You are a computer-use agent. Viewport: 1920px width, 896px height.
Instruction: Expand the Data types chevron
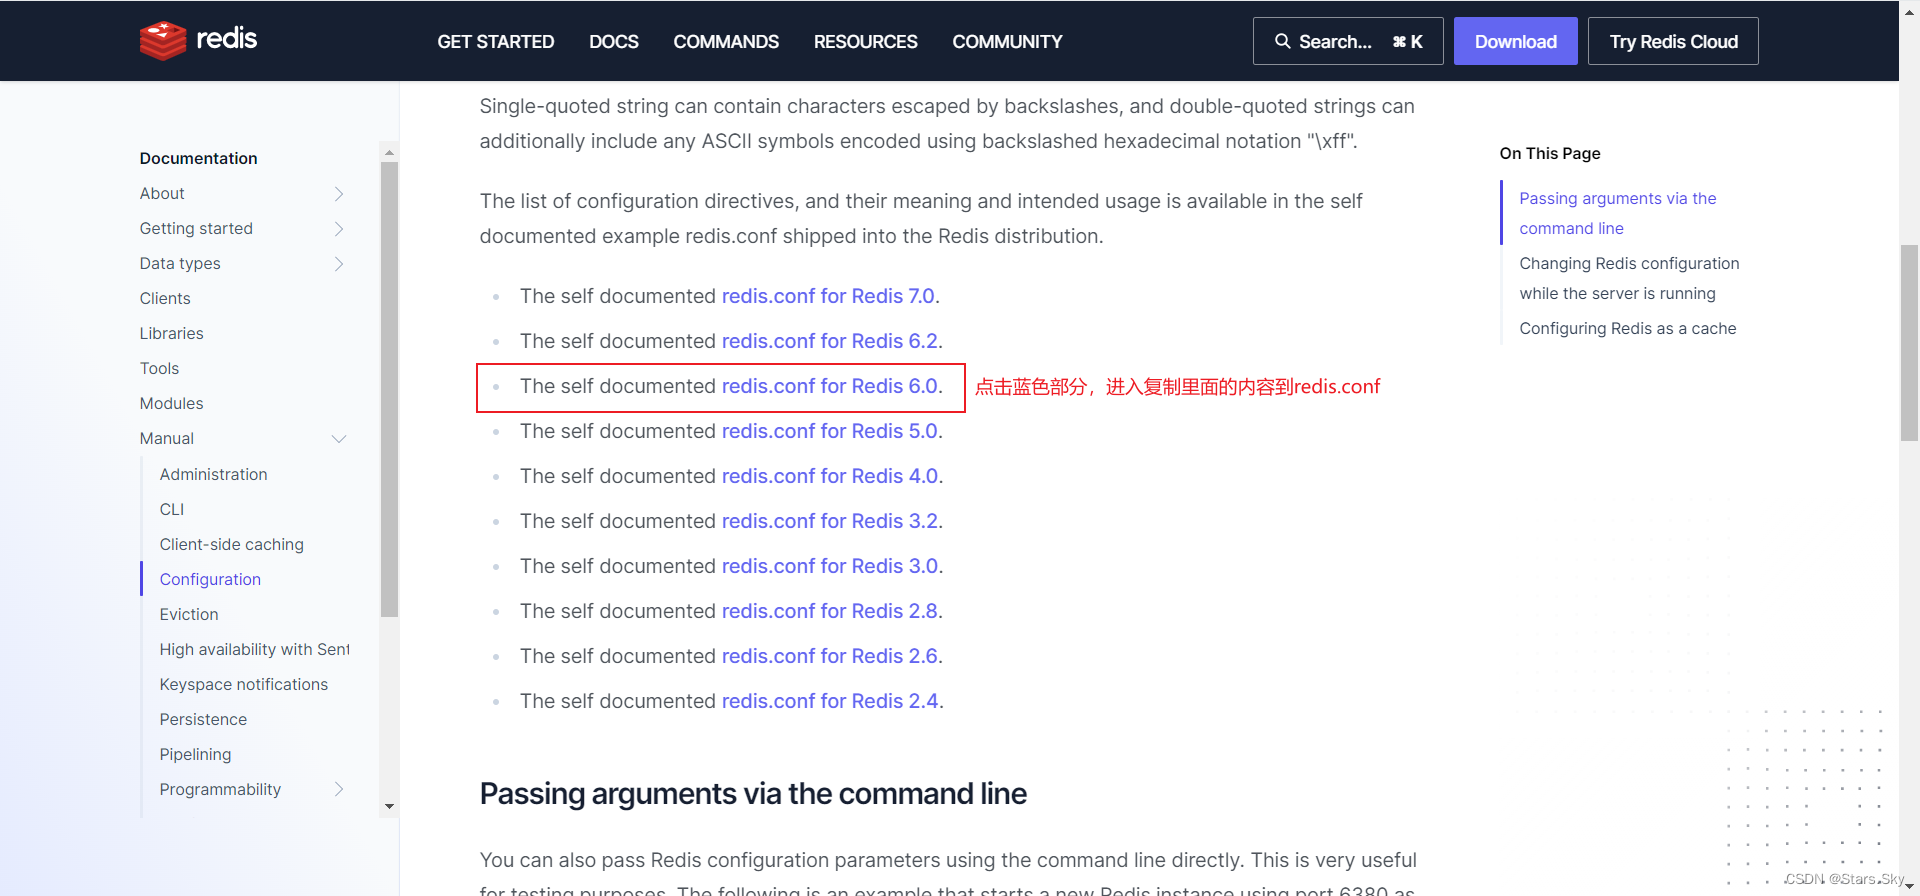pyautogui.click(x=339, y=264)
